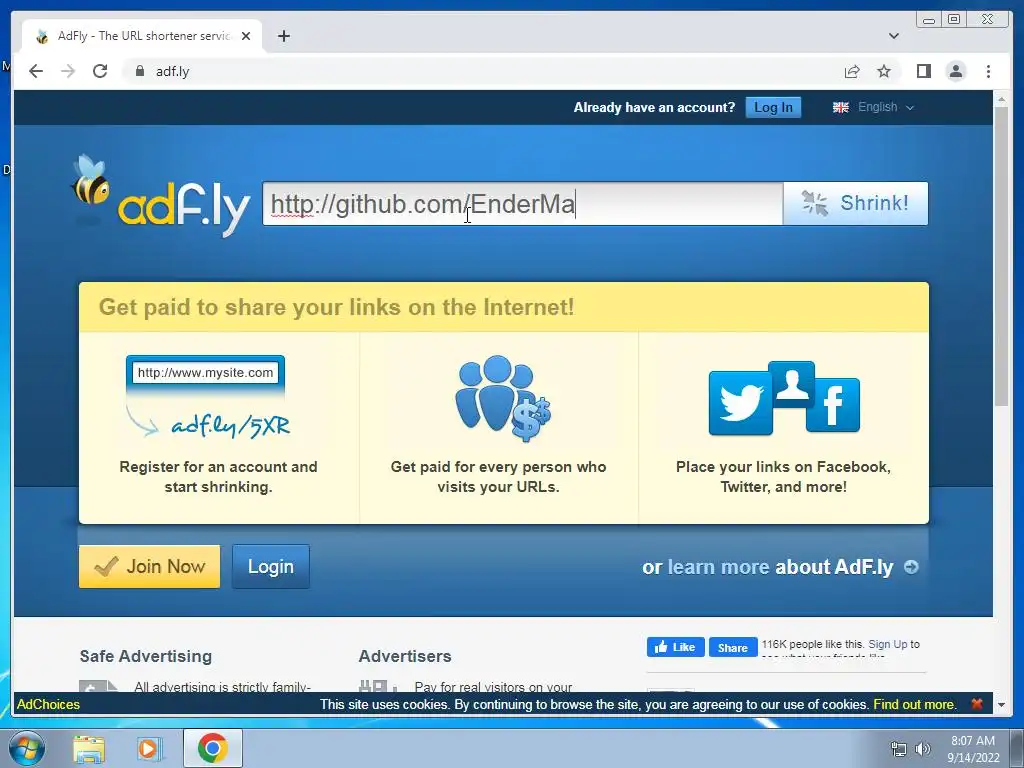Image resolution: width=1024 pixels, height=768 pixels.
Task: Click the Register for an account text
Action: pos(218,477)
